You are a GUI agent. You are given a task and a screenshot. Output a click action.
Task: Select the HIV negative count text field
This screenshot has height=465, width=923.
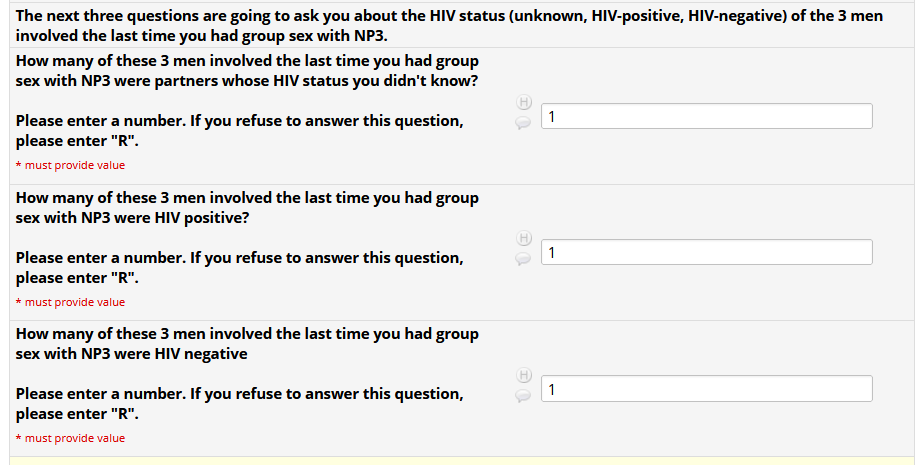(706, 388)
